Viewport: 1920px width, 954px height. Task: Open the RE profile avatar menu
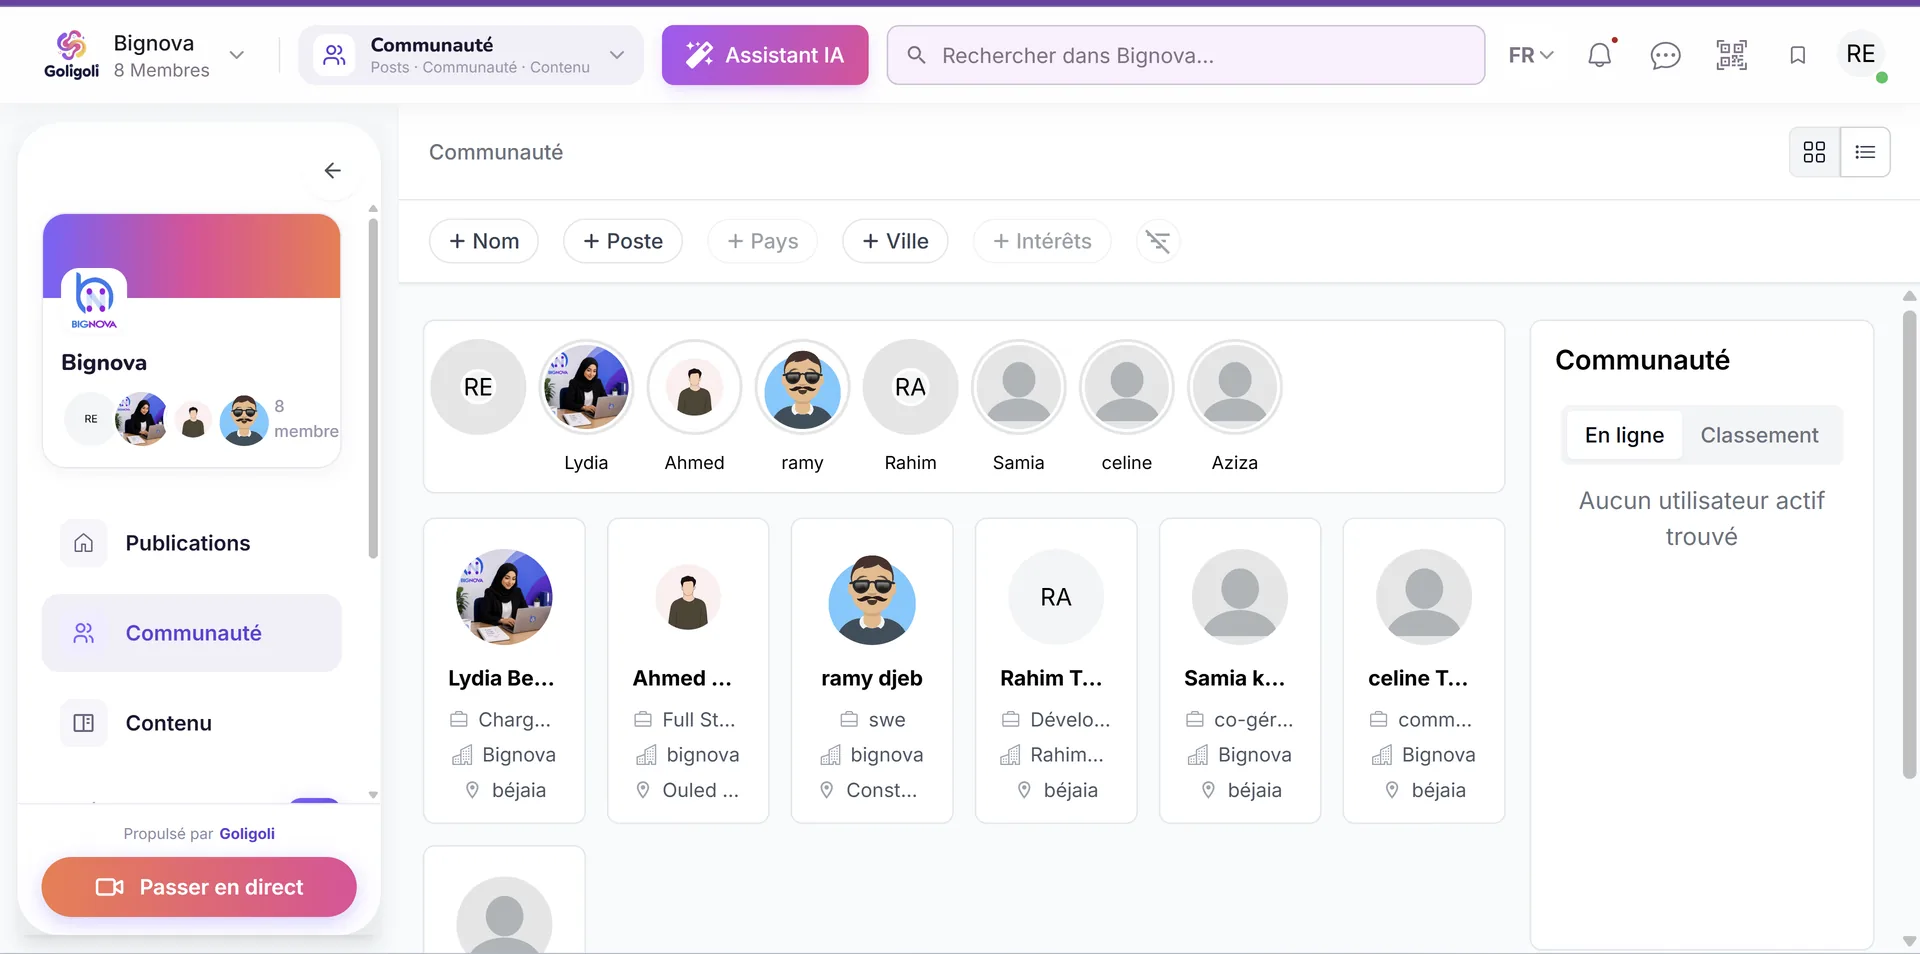(1860, 54)
